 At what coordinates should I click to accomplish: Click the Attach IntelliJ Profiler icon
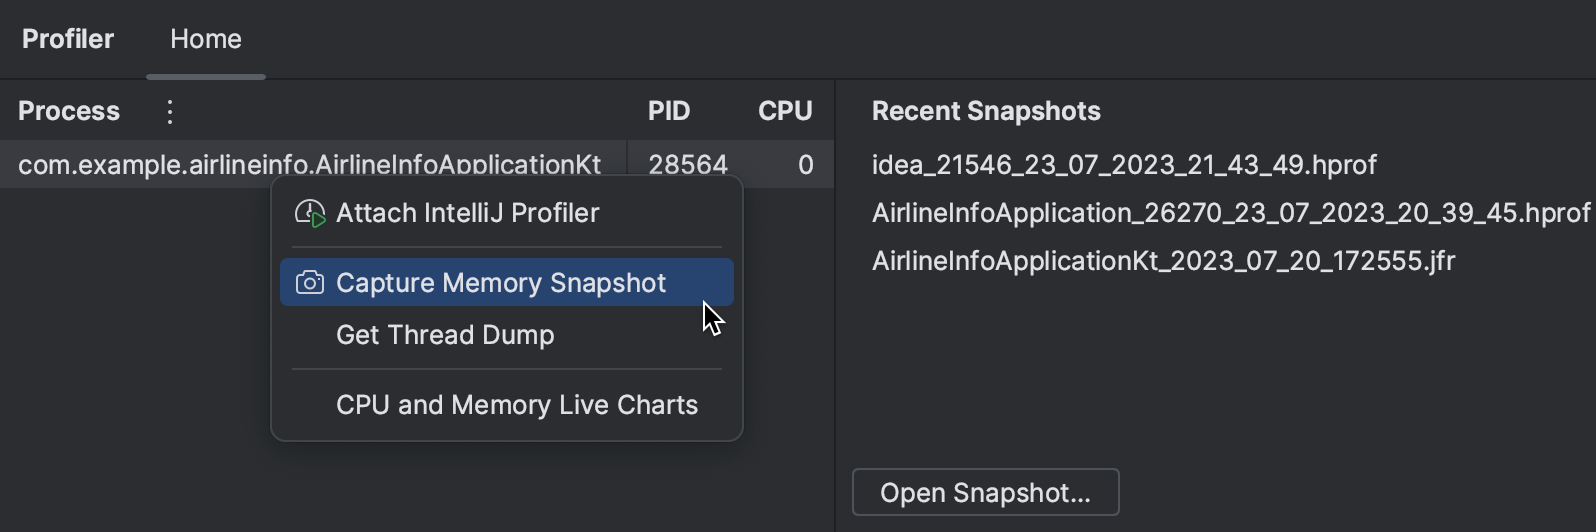pos(310,213)
